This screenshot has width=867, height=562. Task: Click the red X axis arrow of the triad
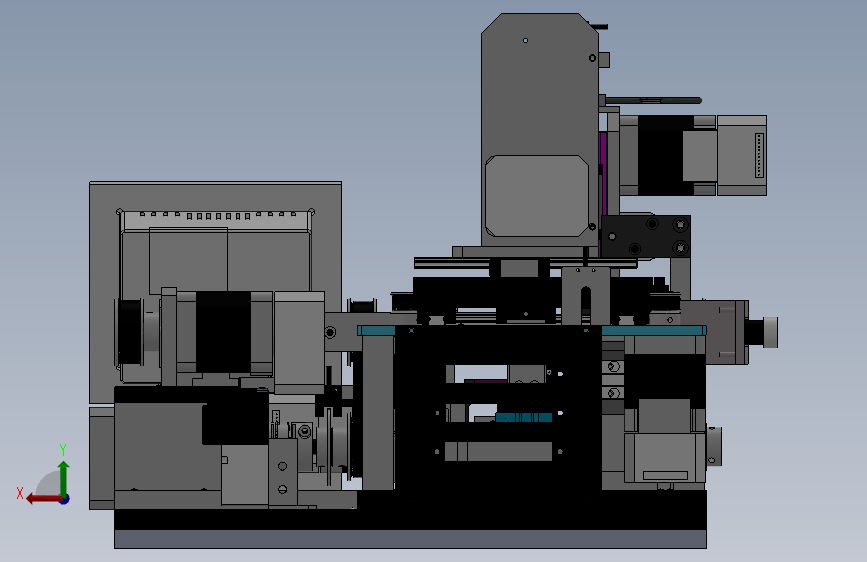point(43,499)
